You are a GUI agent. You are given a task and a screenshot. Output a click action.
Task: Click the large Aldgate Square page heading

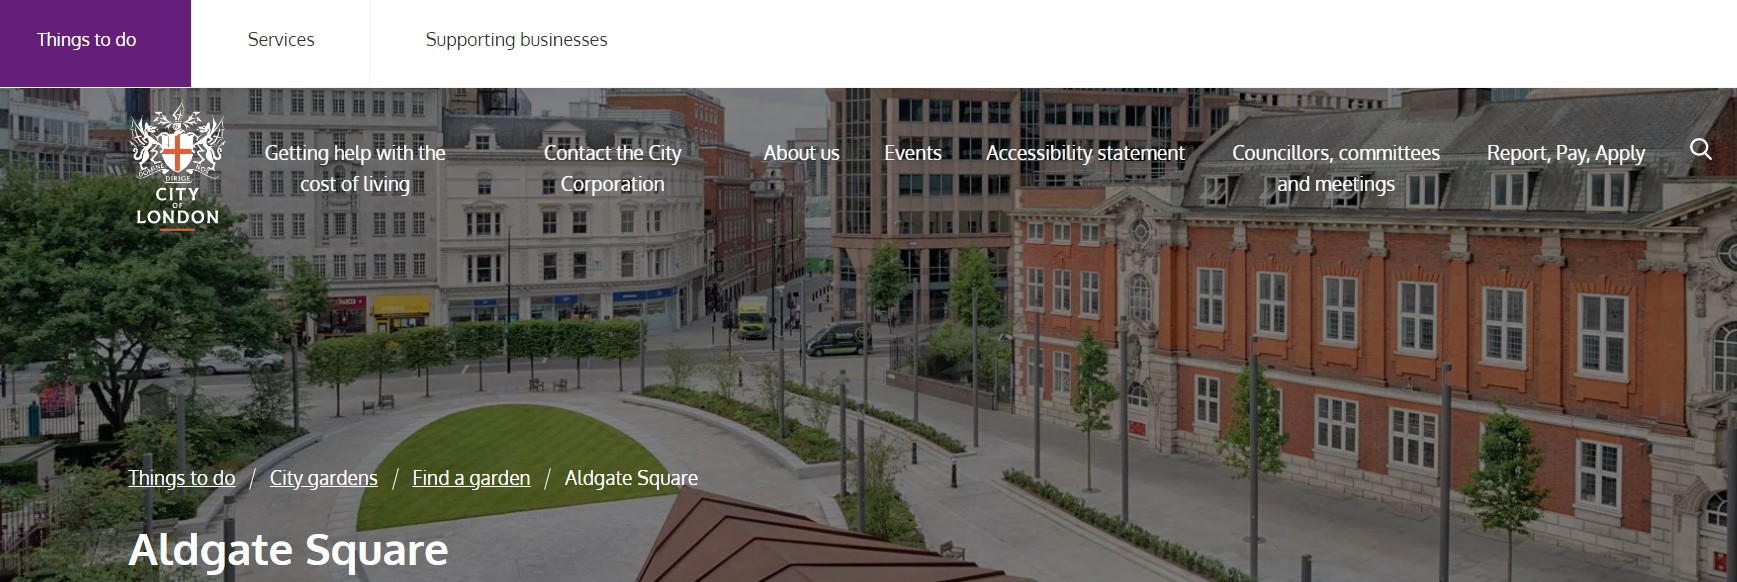288,550
